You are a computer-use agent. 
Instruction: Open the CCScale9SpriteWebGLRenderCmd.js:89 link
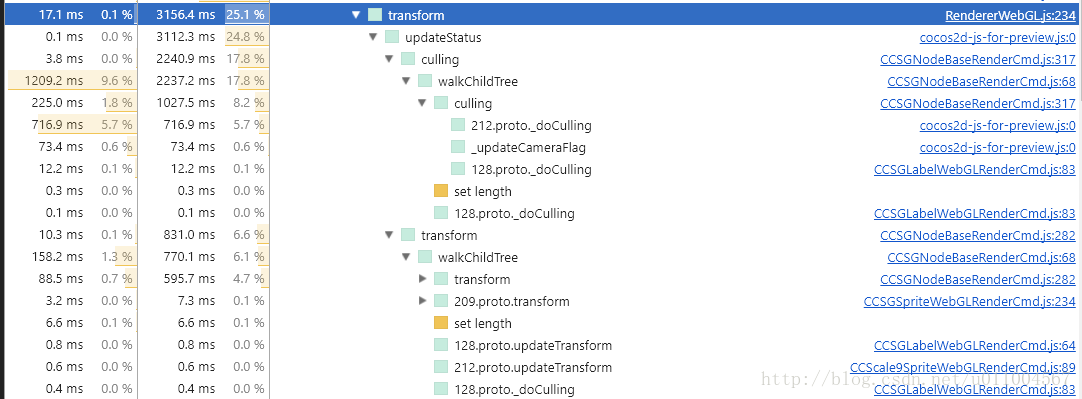(963, 367)
